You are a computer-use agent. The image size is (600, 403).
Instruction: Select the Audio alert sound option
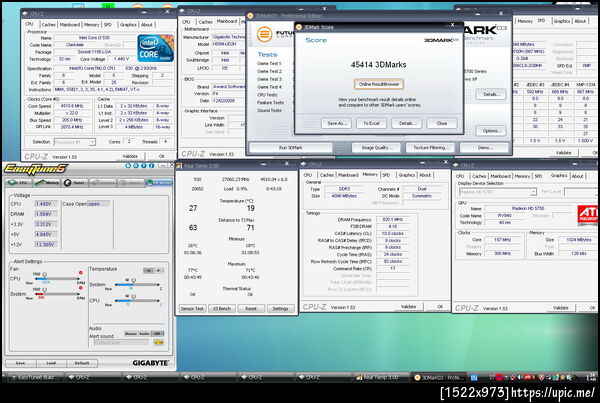click(x=144, y=333)
